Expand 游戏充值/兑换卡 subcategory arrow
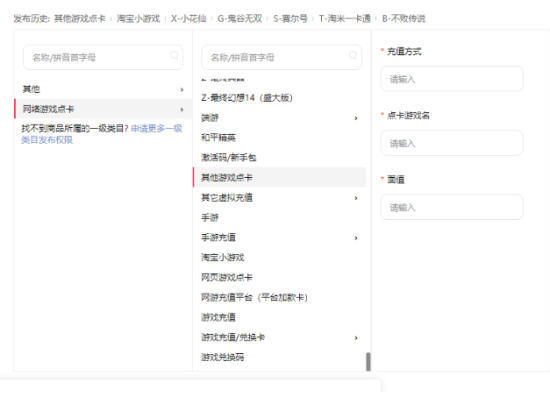The width and height of the screenshot is (550, 397). (x=356, y=338)
